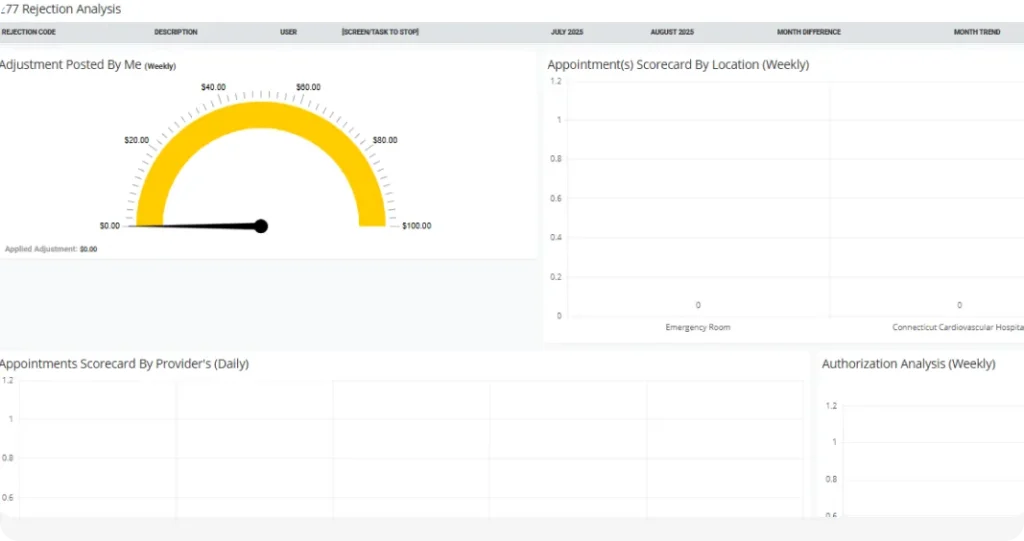Screen dimensions: 1024x541
Task: Click the MONTH TREND column header
Action: tap(977, 32)
